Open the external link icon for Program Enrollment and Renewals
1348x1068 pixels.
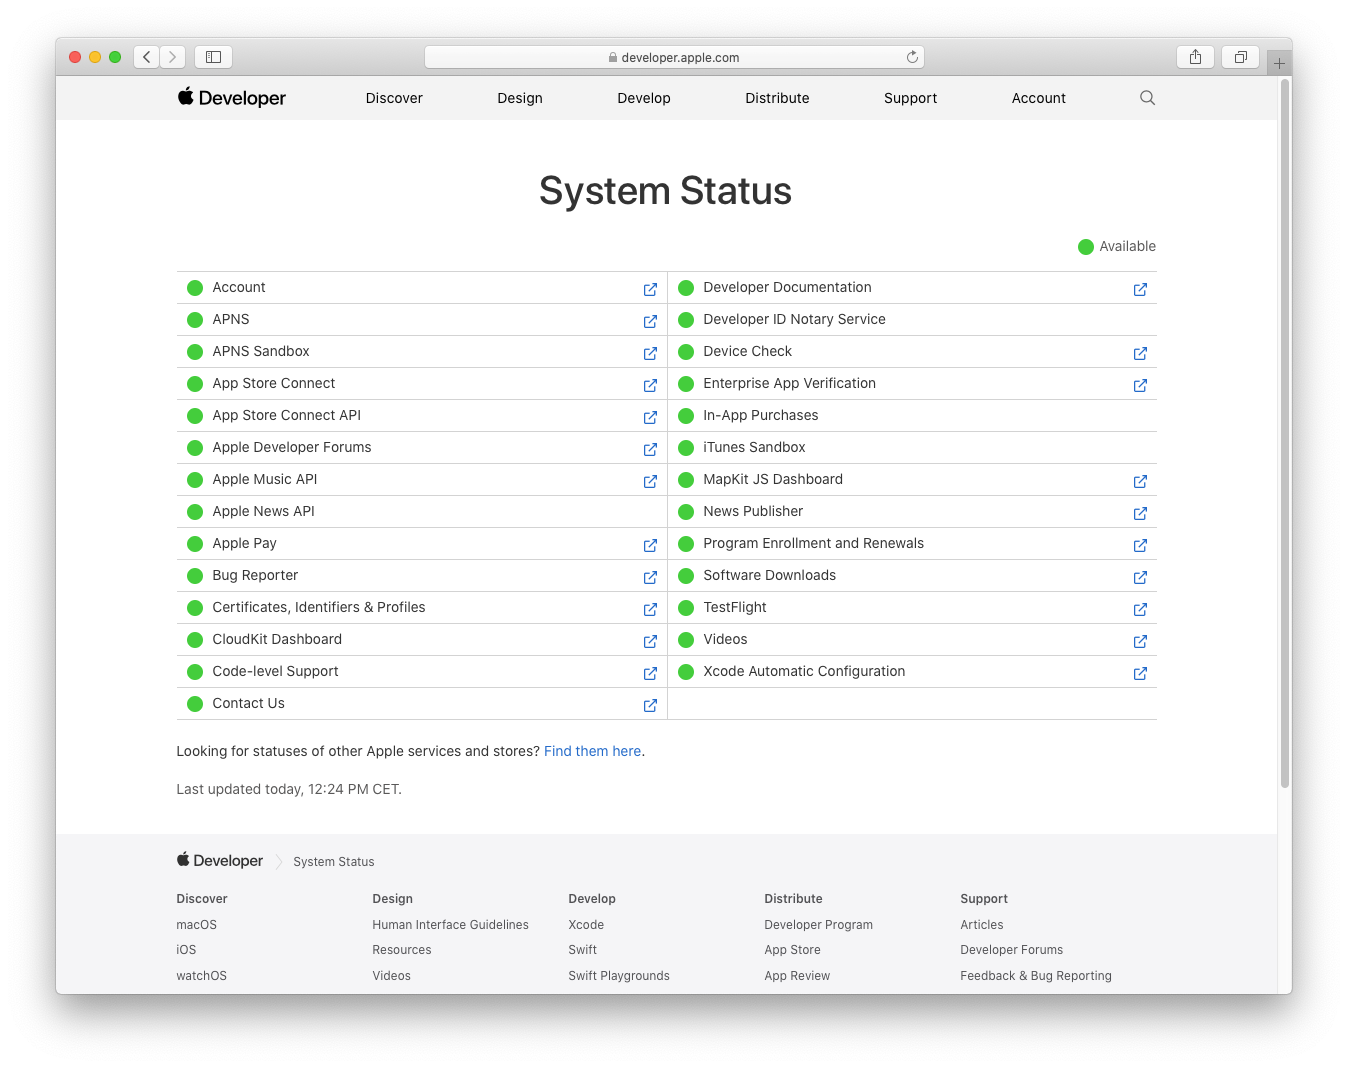1140,545
